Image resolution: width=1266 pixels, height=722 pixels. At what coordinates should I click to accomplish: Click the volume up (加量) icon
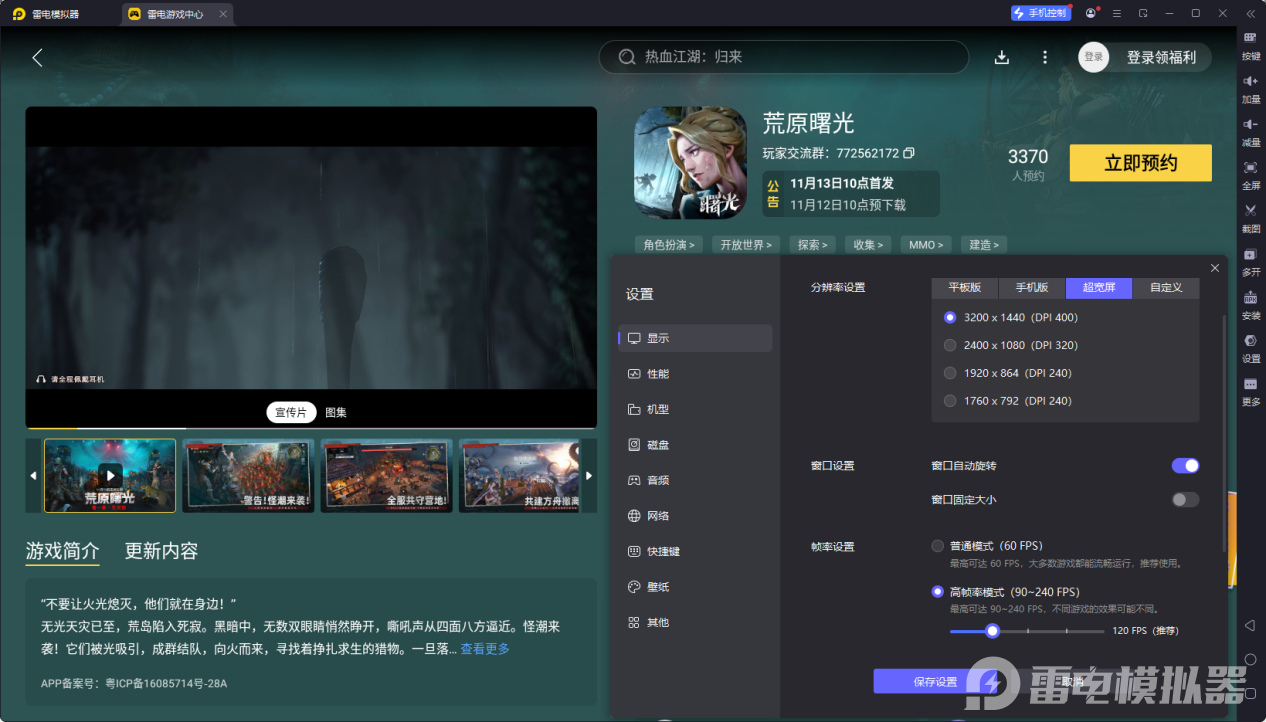[1251, 91]
